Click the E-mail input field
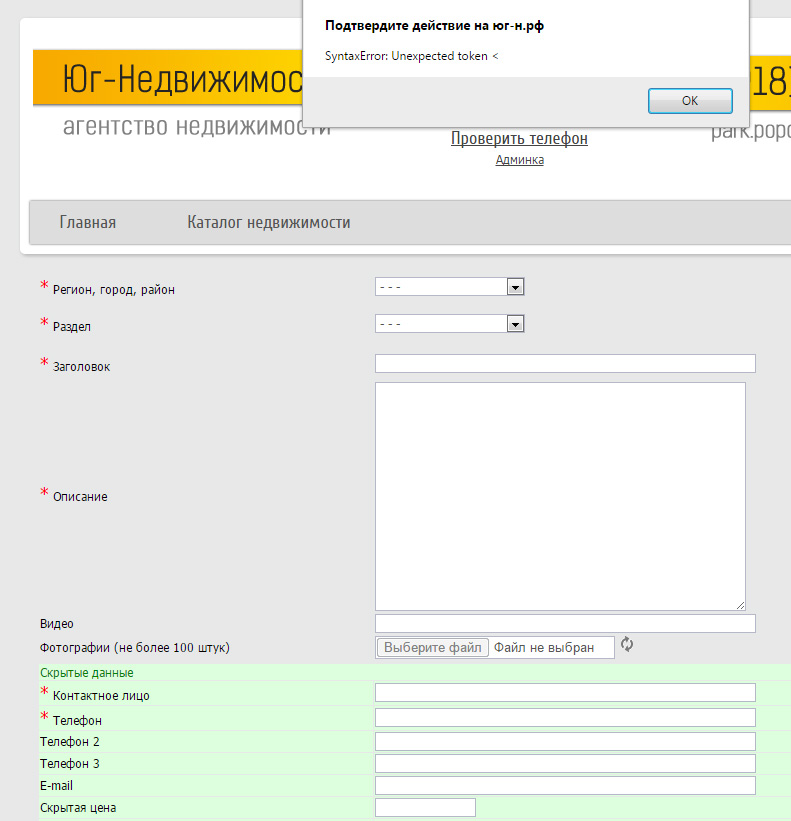This screenshot has height=821, width=791. pos(565,785)
